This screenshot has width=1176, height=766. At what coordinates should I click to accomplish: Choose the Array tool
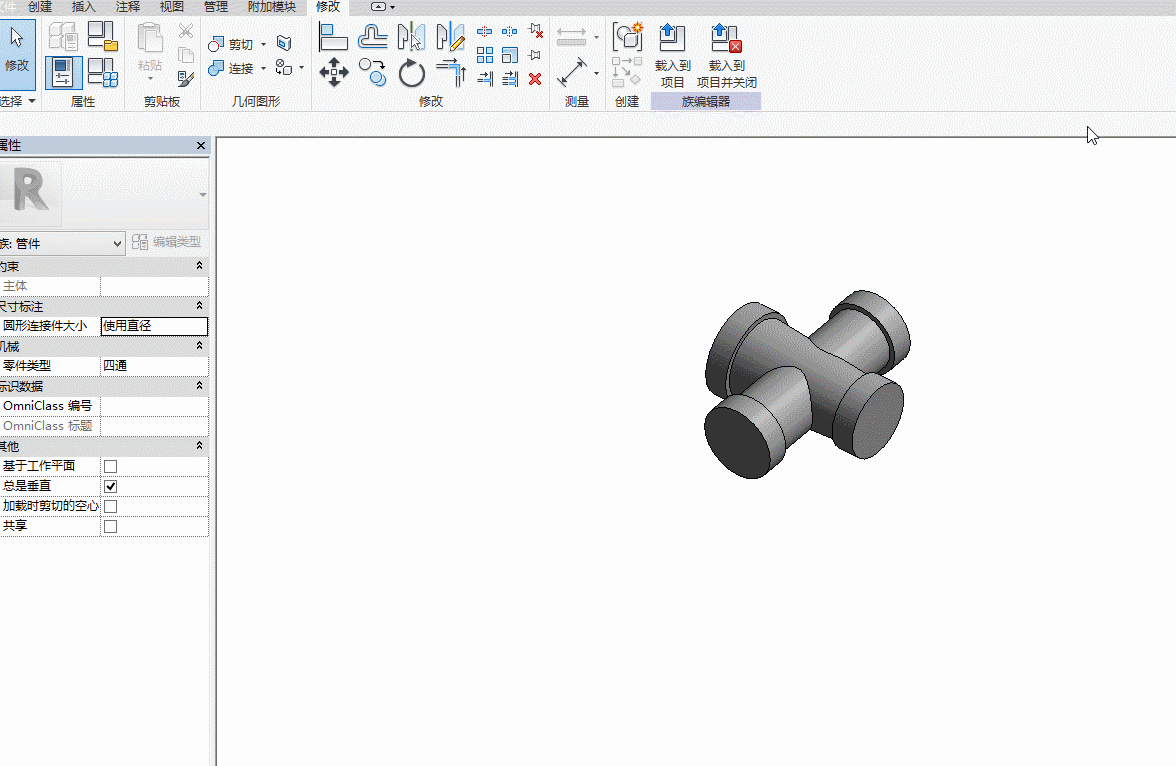[485, 55]
